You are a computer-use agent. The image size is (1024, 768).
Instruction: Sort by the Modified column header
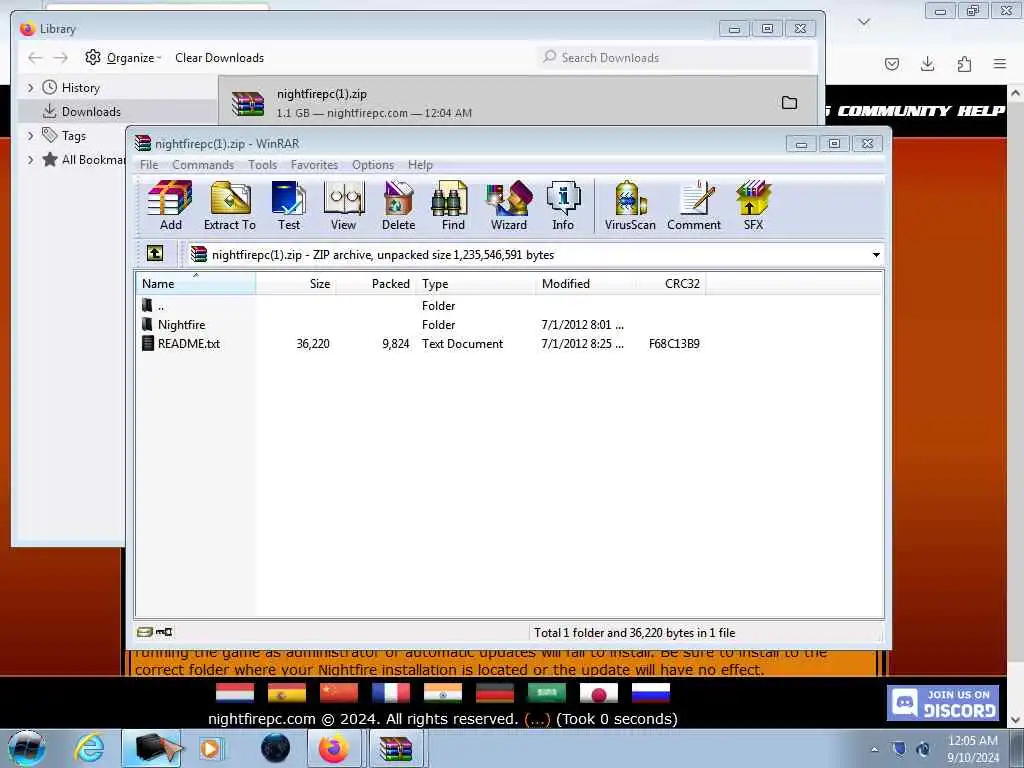586,283
